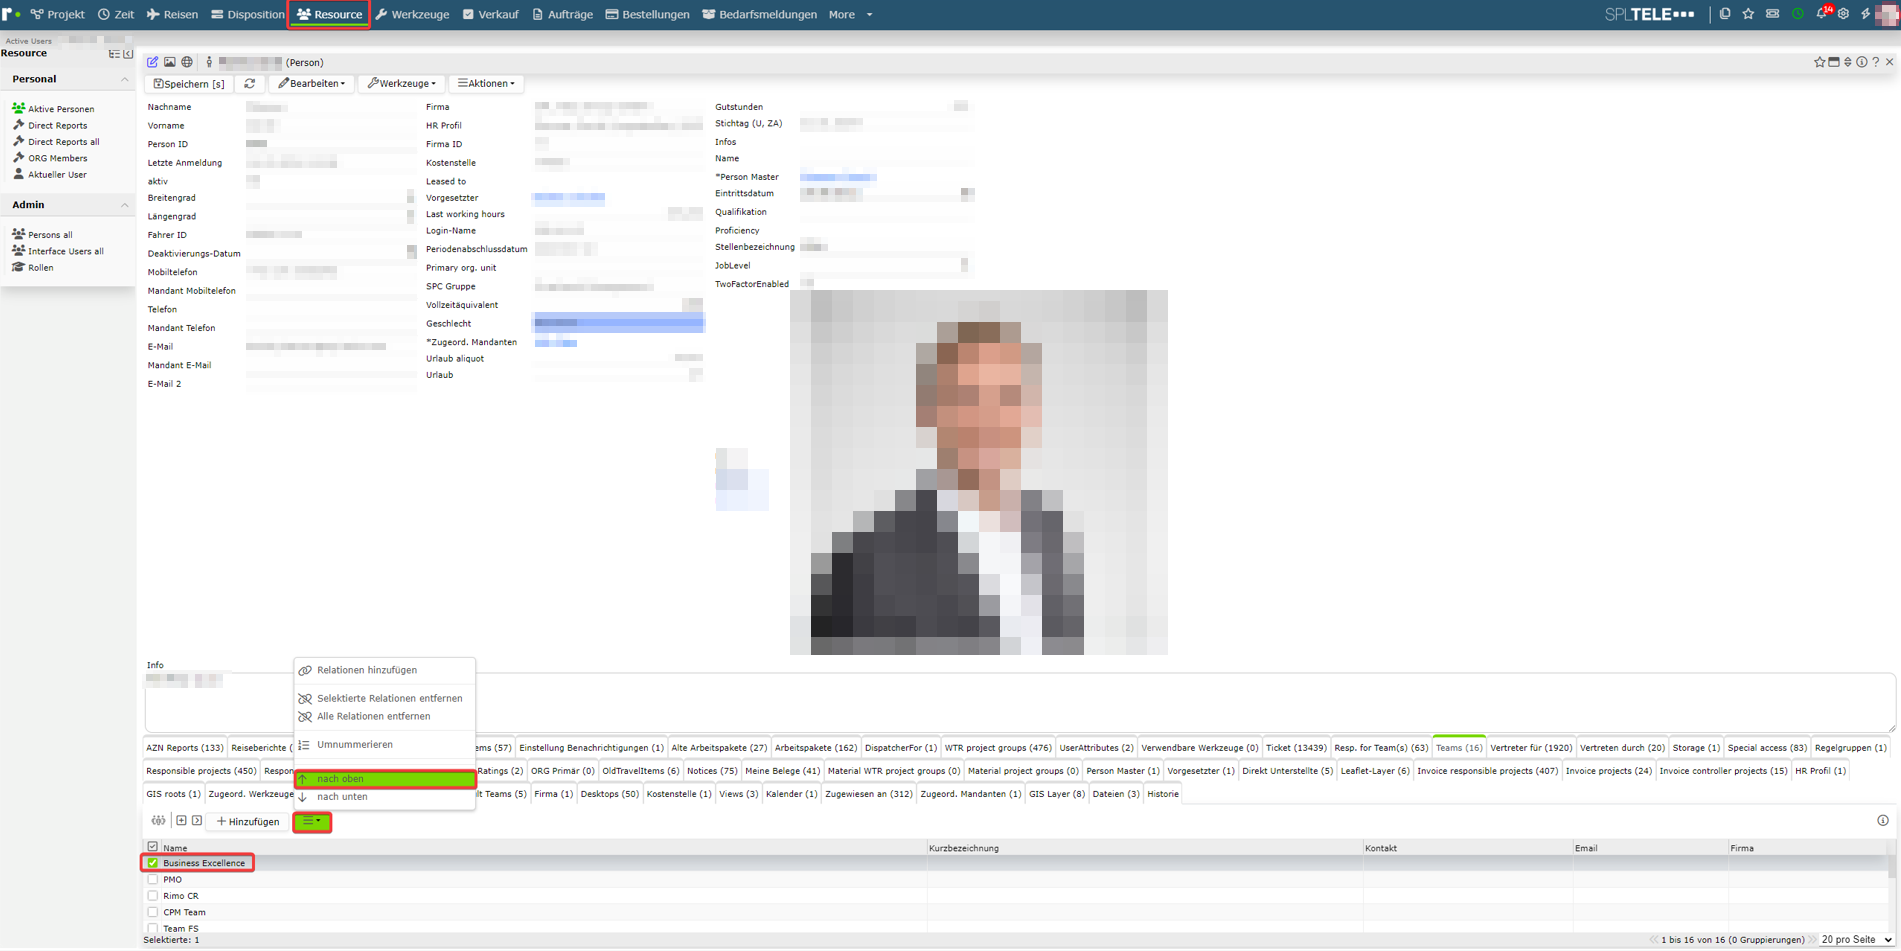Add person record to favorites via star icon
This screenshot has height=951, width=1901.
point(1819,62)
